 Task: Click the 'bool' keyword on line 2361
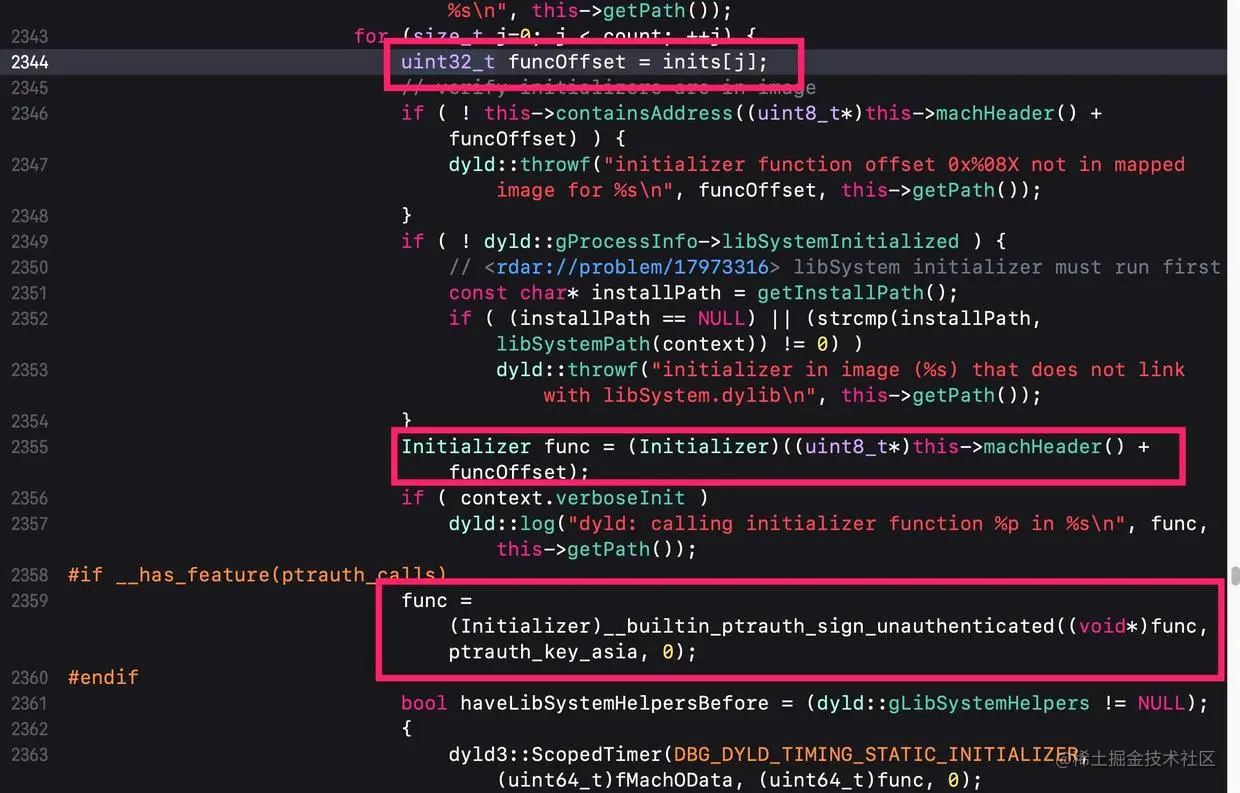(x=424, y=703)
